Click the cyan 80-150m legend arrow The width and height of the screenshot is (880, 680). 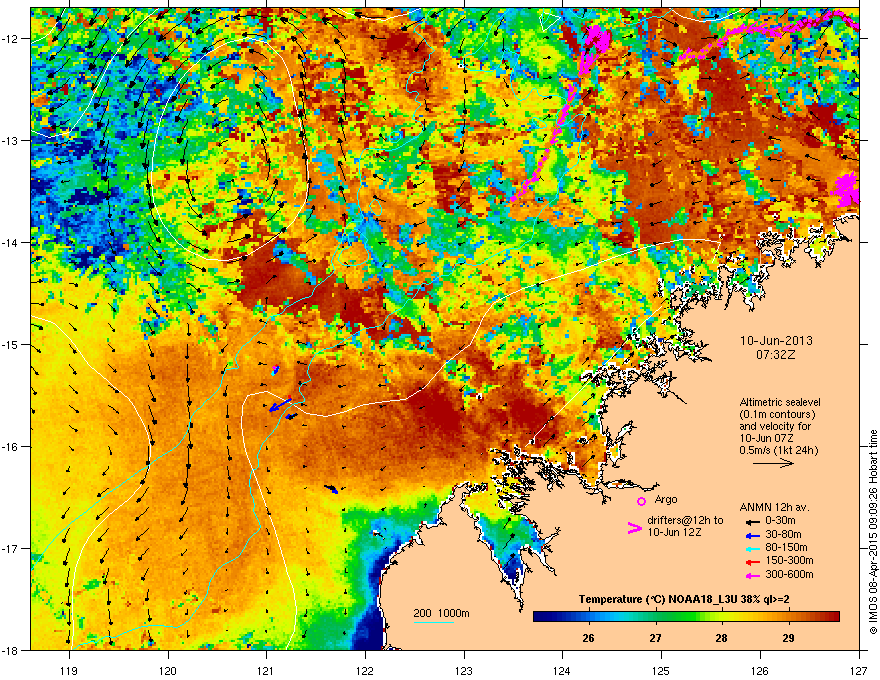tap(752, 549)
